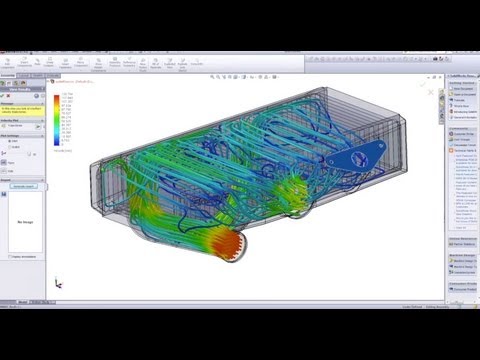The width and height of the screenshot is (480, 360).
Task: Accept View Results with green checkmark
Action: pyautogui.click(x=2, y=96)
